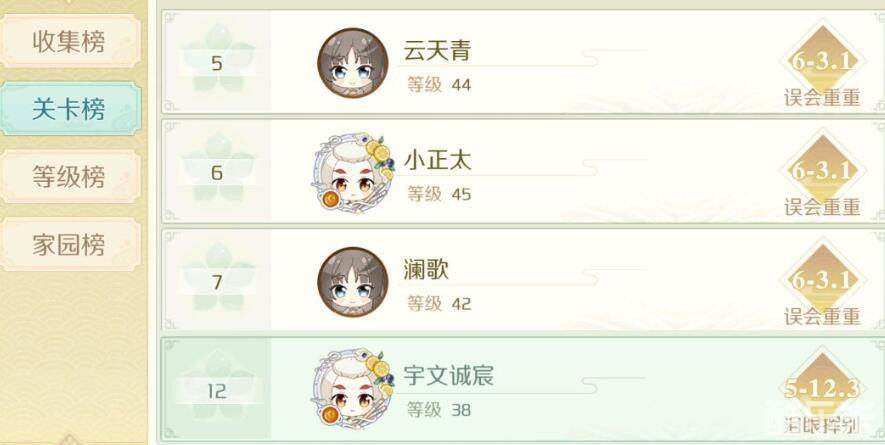Switch to the 关卡榜 tab

[71, 108]
